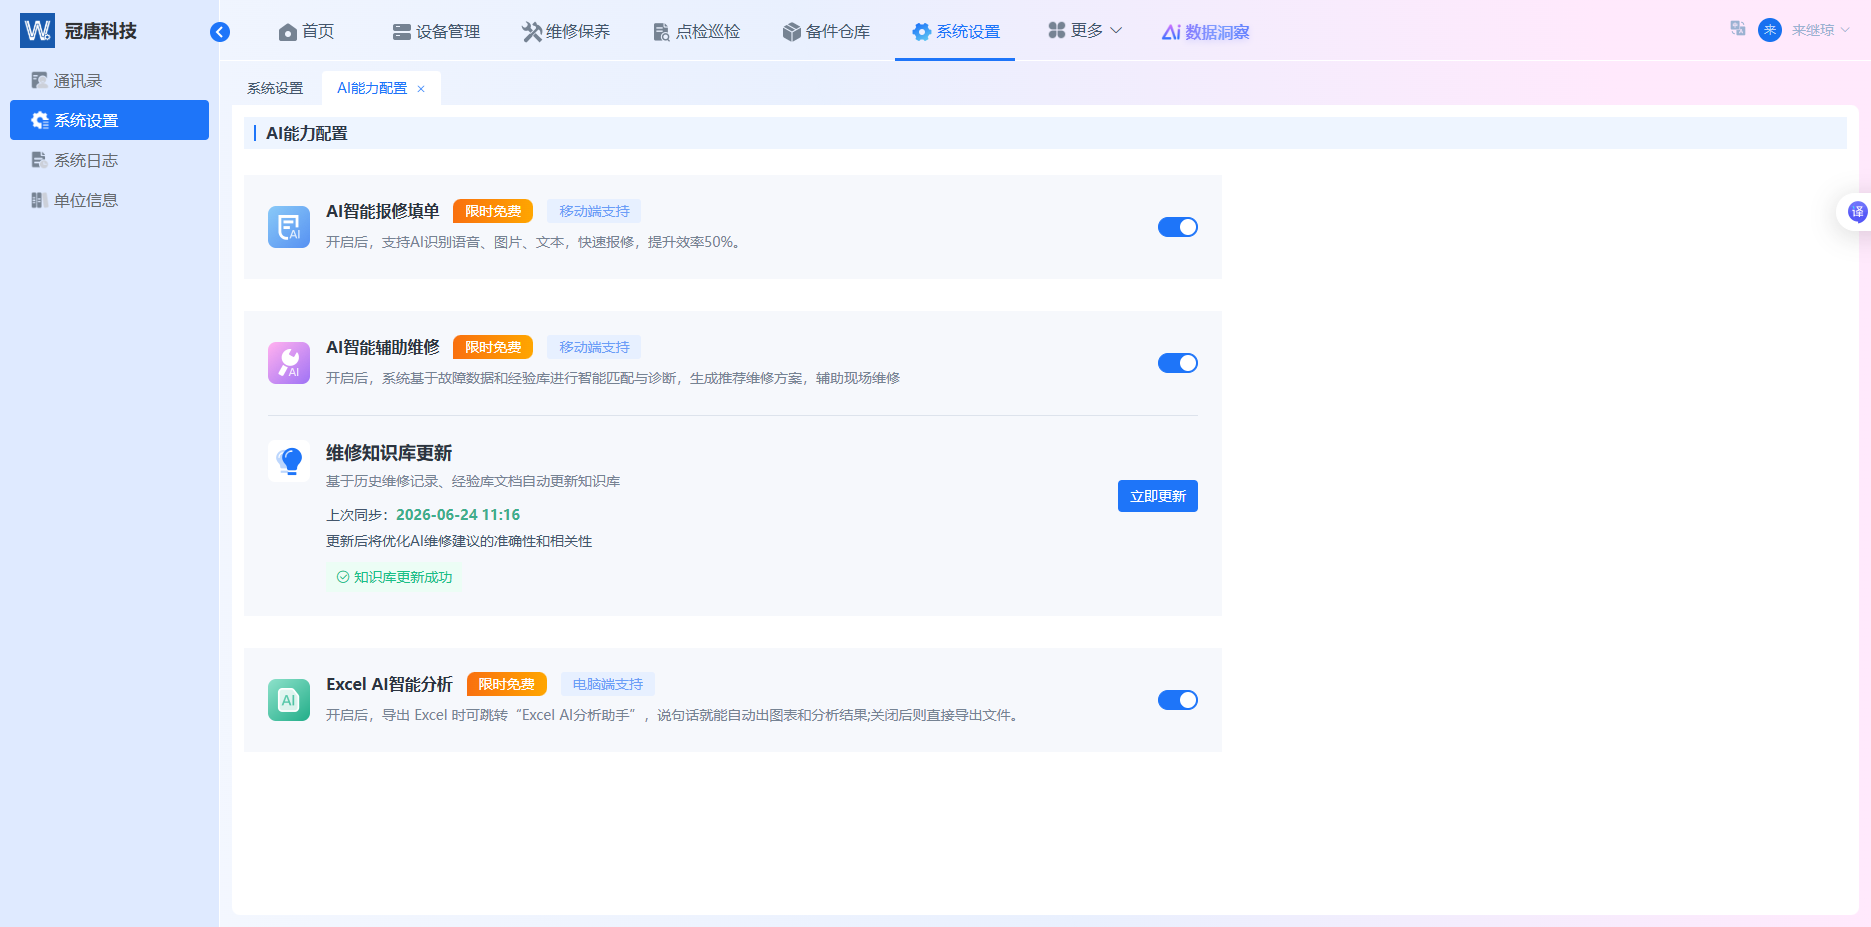Click 限时免费 badge on AI智能辅助维修
Image resolution: width=1871 pixels, height=927 pixels.
[493, 347]
